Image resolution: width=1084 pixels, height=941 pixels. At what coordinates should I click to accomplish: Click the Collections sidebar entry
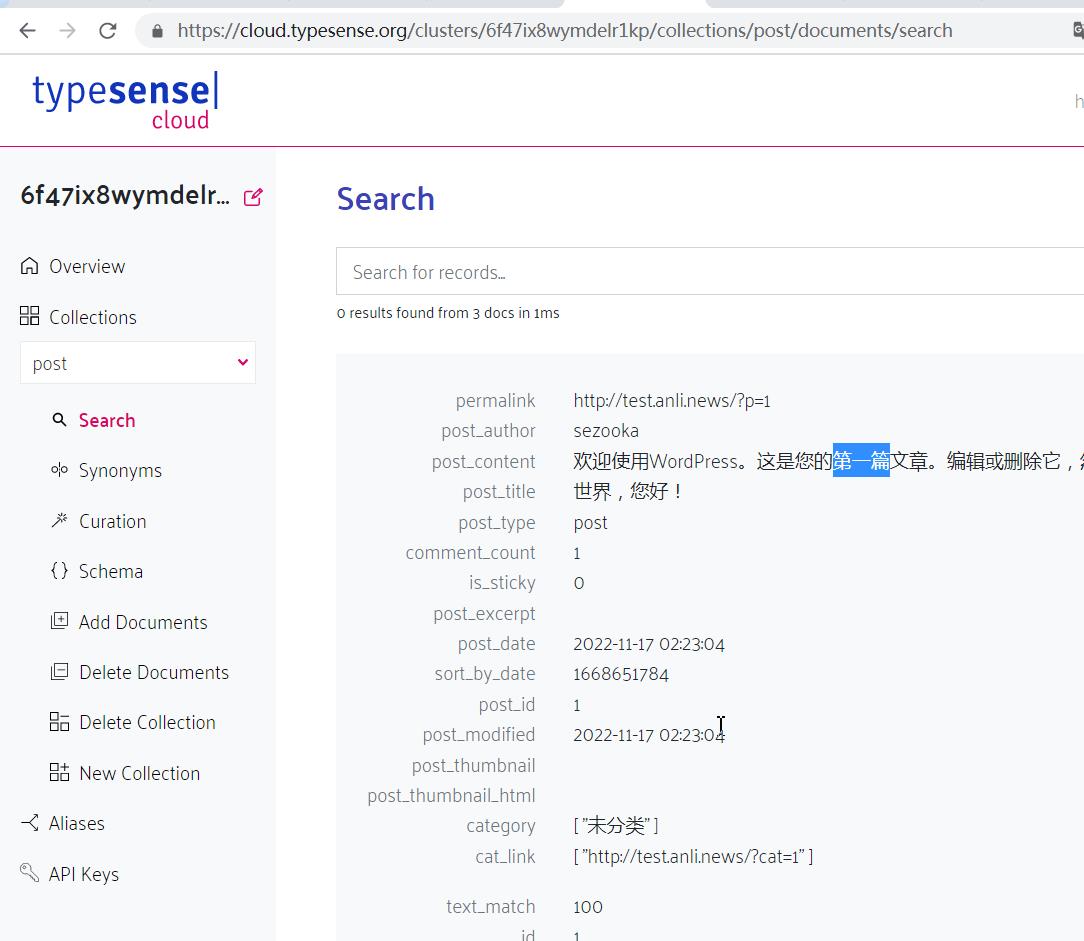(92, 317)
